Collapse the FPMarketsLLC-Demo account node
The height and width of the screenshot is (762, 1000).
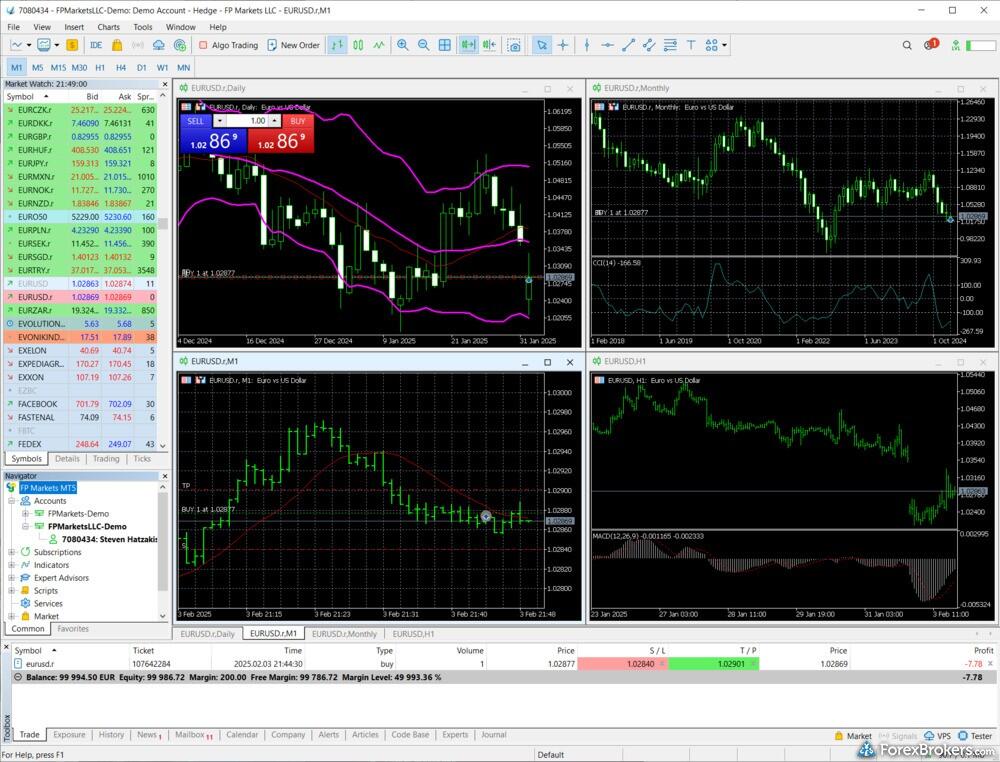(25, 526)
